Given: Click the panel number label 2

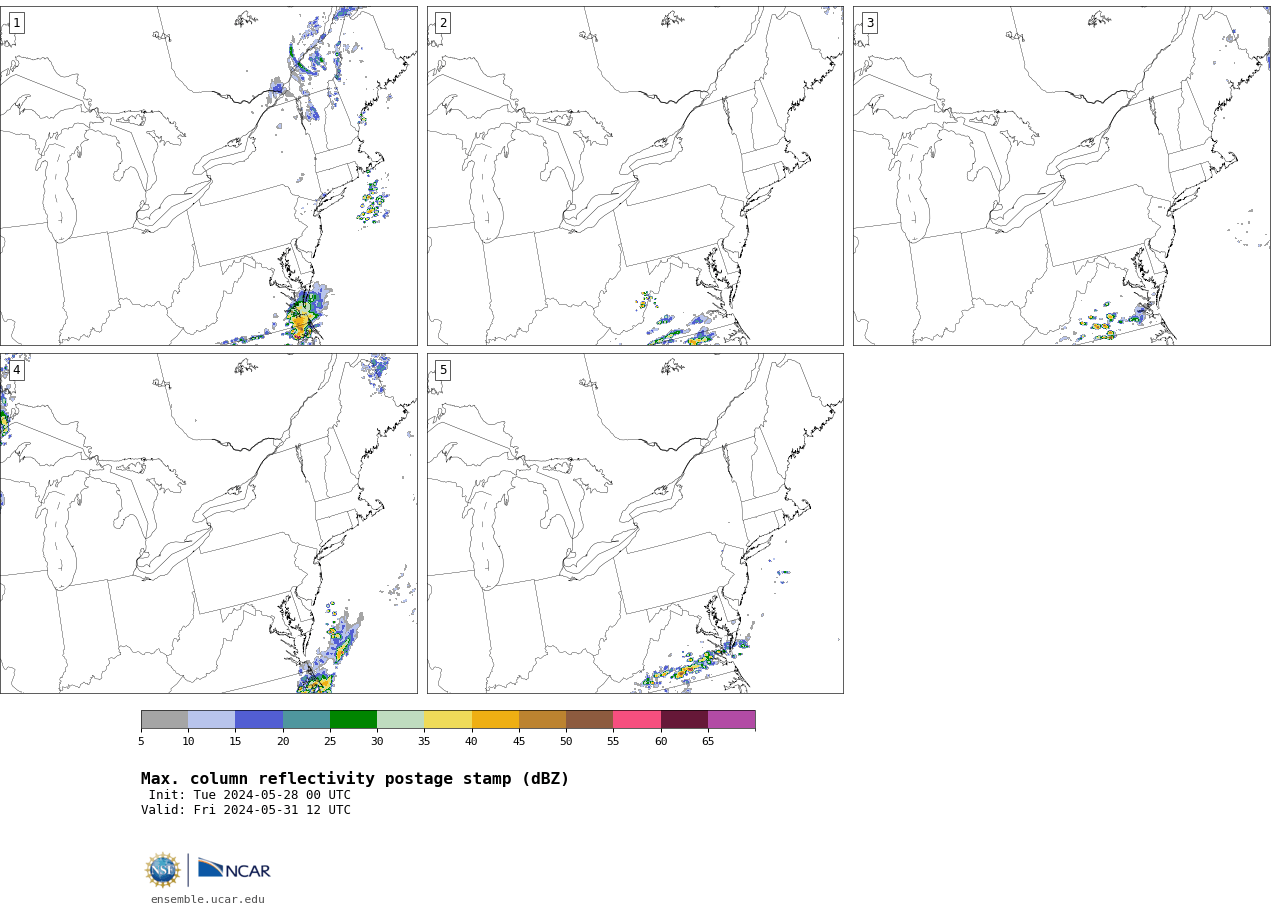Looking at the screenshot, I should (443, 23).
